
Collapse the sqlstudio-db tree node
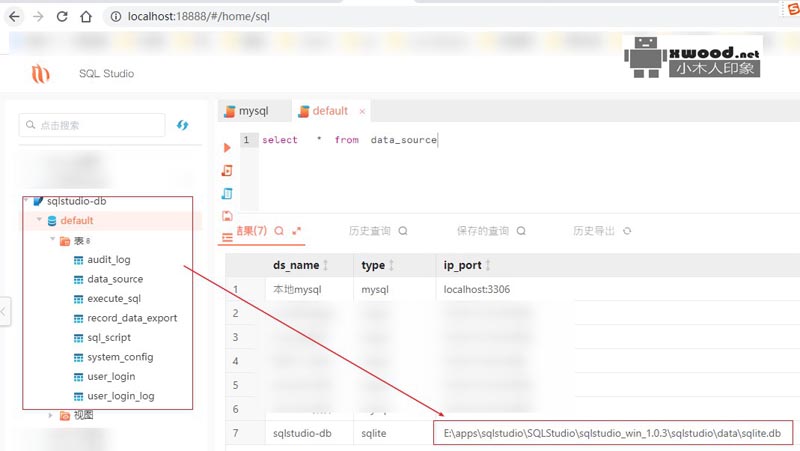[26, 200]
